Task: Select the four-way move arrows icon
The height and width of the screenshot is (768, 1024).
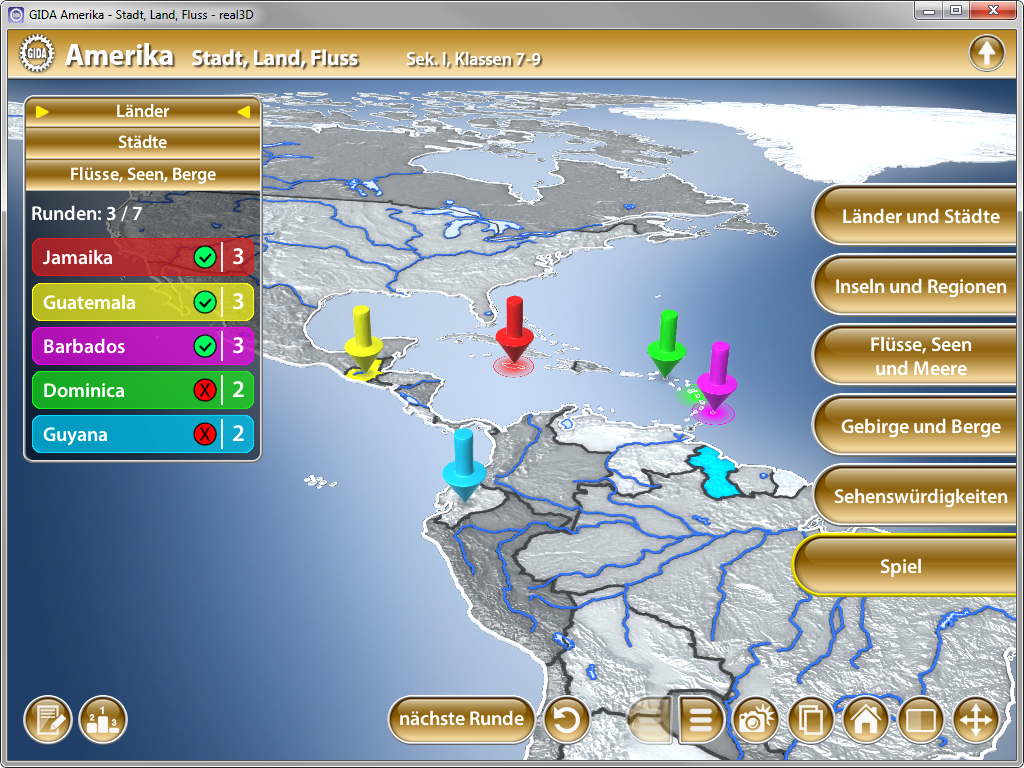Action: click(976, 720)
